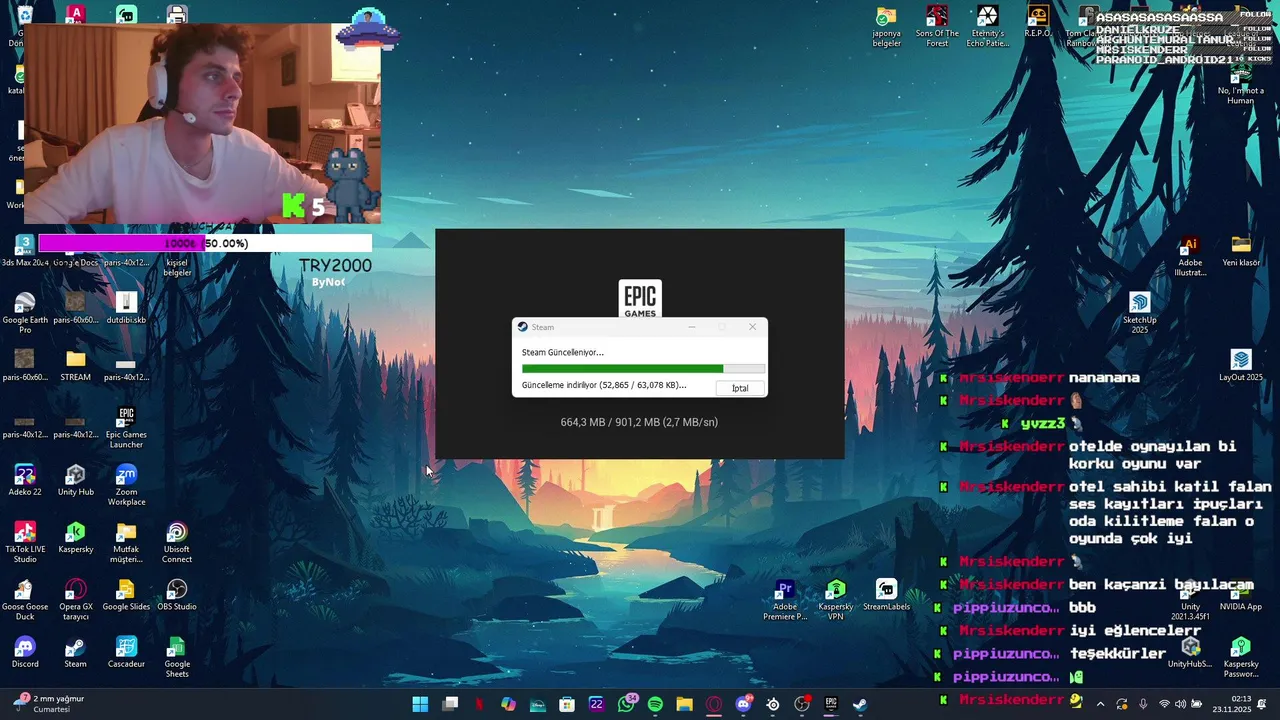Launch Goose Goose Duck shortcut
Image resolution: width=1280 pixels, height=720 pixels.
(x=25, y=599)
